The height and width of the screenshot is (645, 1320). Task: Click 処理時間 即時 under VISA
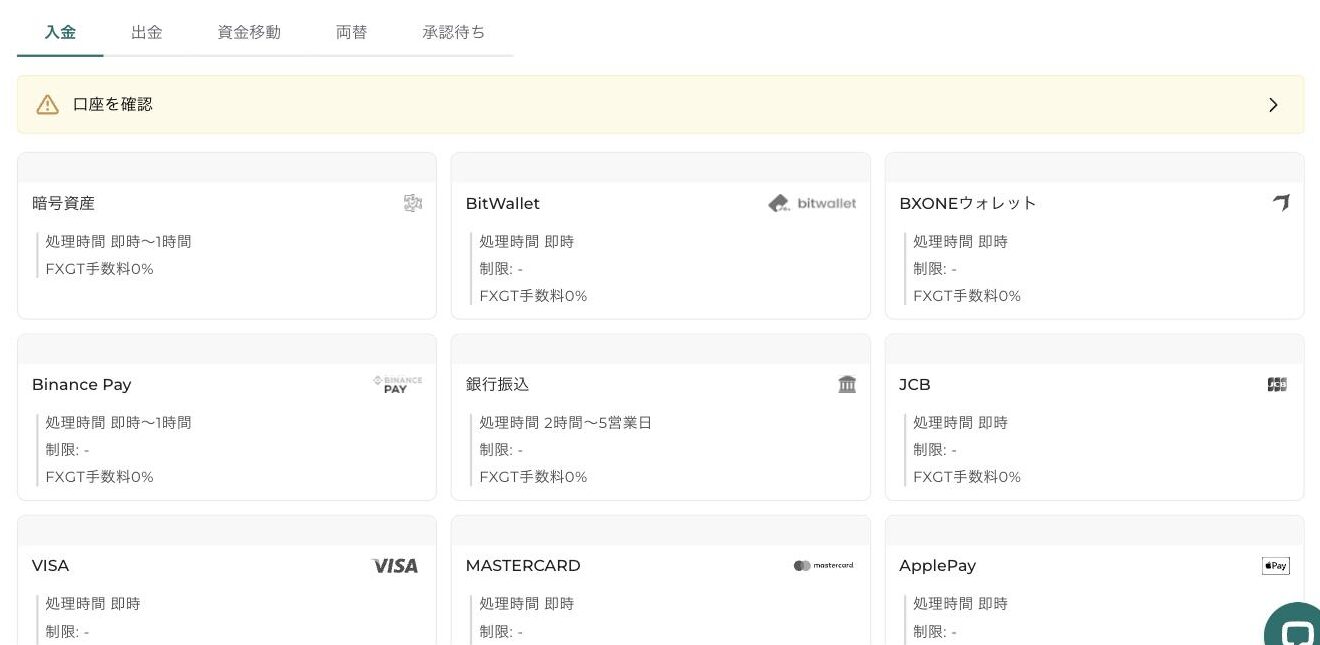click(x=93, y=604)
